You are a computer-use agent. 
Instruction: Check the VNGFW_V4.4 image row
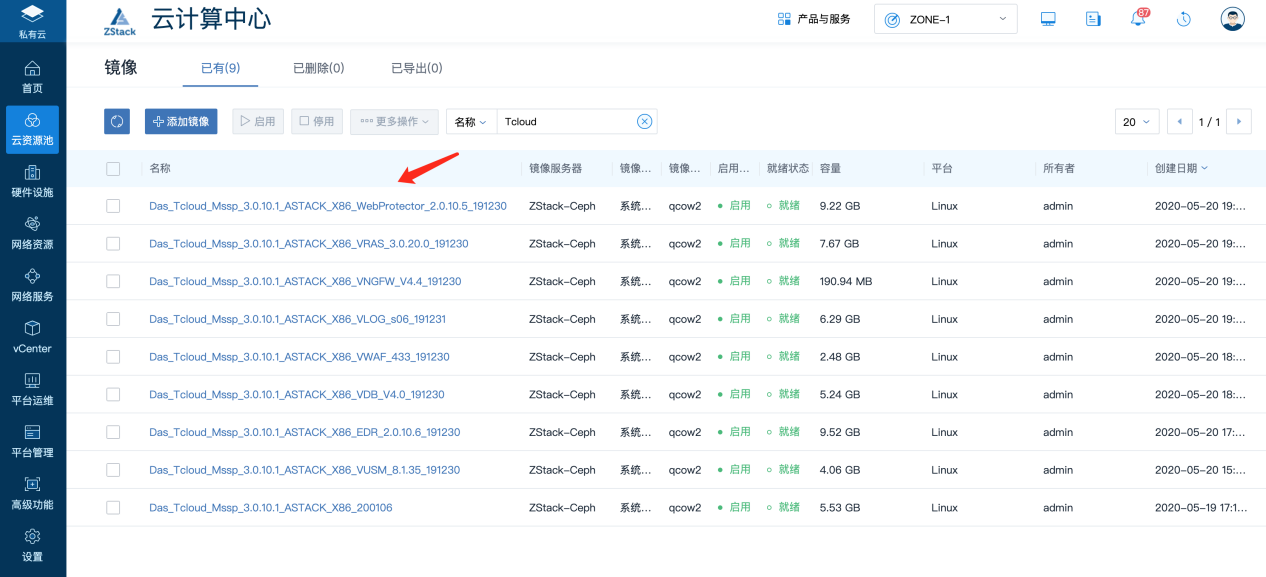click(113, 281)
